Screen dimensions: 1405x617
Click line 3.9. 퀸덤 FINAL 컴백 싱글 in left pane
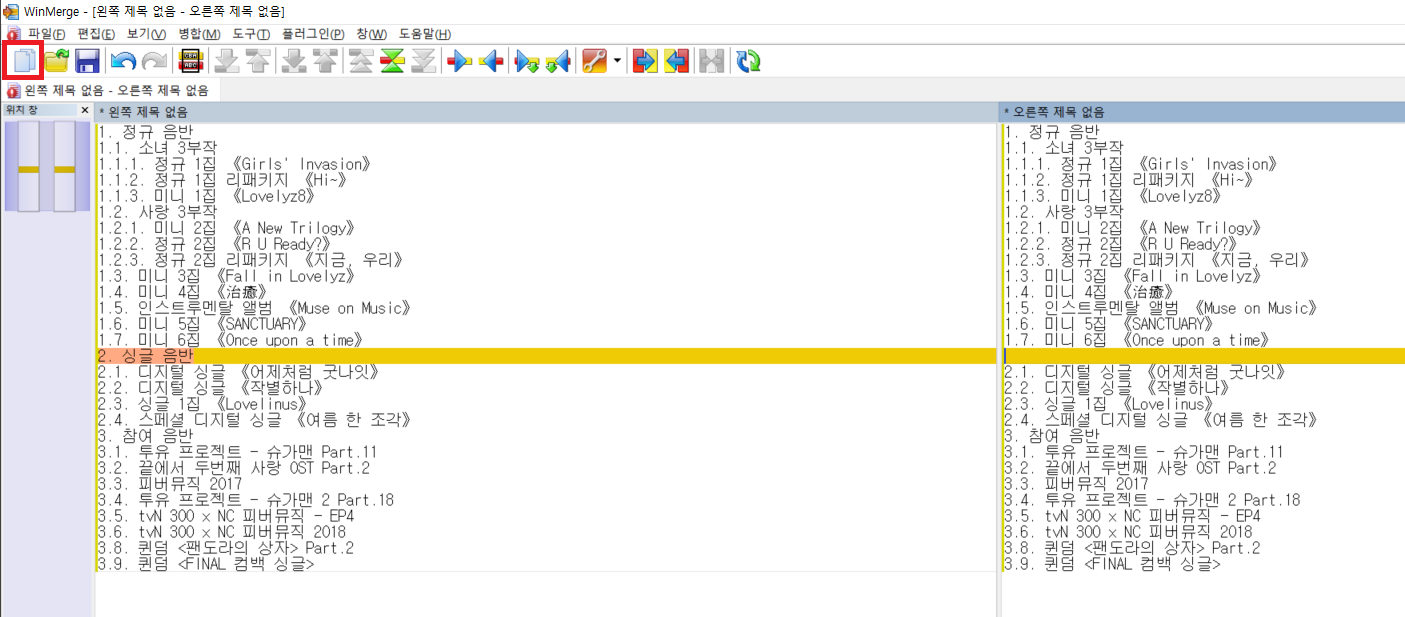(207, 564)
